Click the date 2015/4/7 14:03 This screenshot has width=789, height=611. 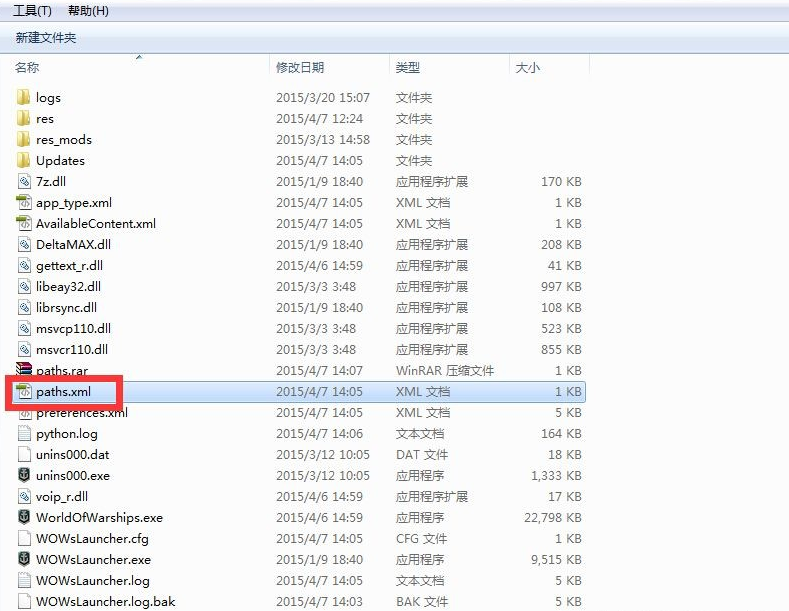click(319, 601)
